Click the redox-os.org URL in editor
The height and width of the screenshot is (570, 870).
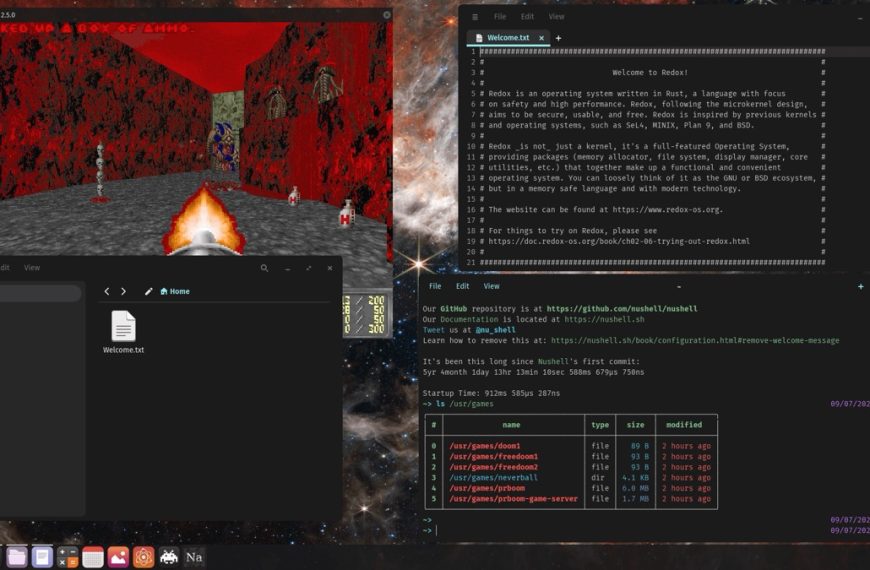664,210
